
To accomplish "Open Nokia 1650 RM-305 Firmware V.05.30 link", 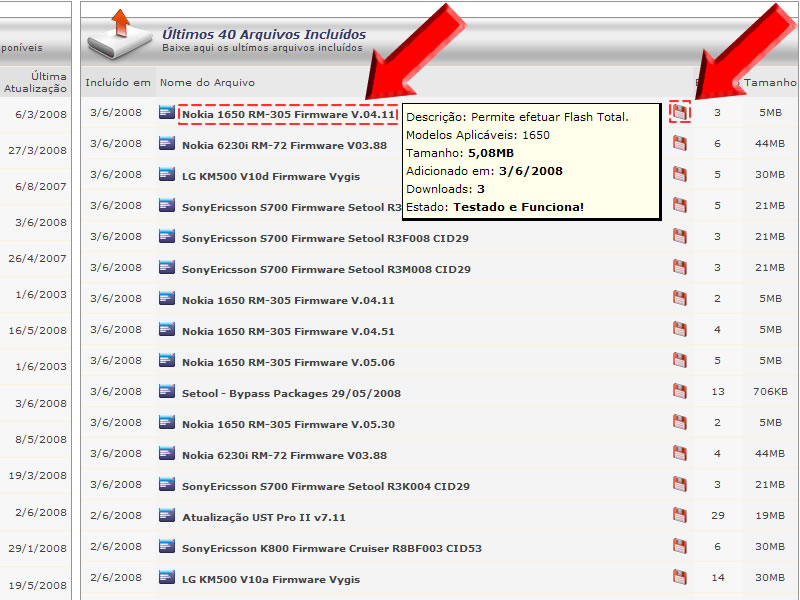I will [288, 424].
